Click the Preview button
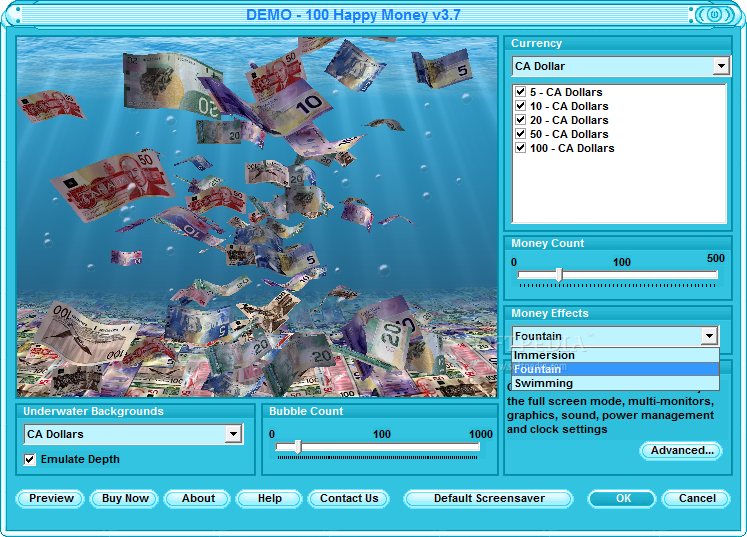The width and height of the screenshot is (747, 537). pos(50,498)
